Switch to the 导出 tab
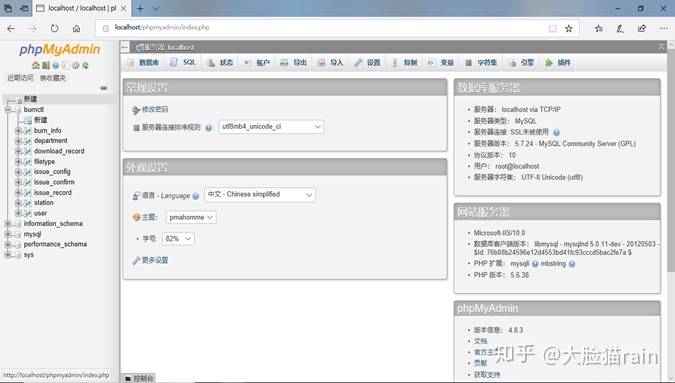 [x=294, y=63]
